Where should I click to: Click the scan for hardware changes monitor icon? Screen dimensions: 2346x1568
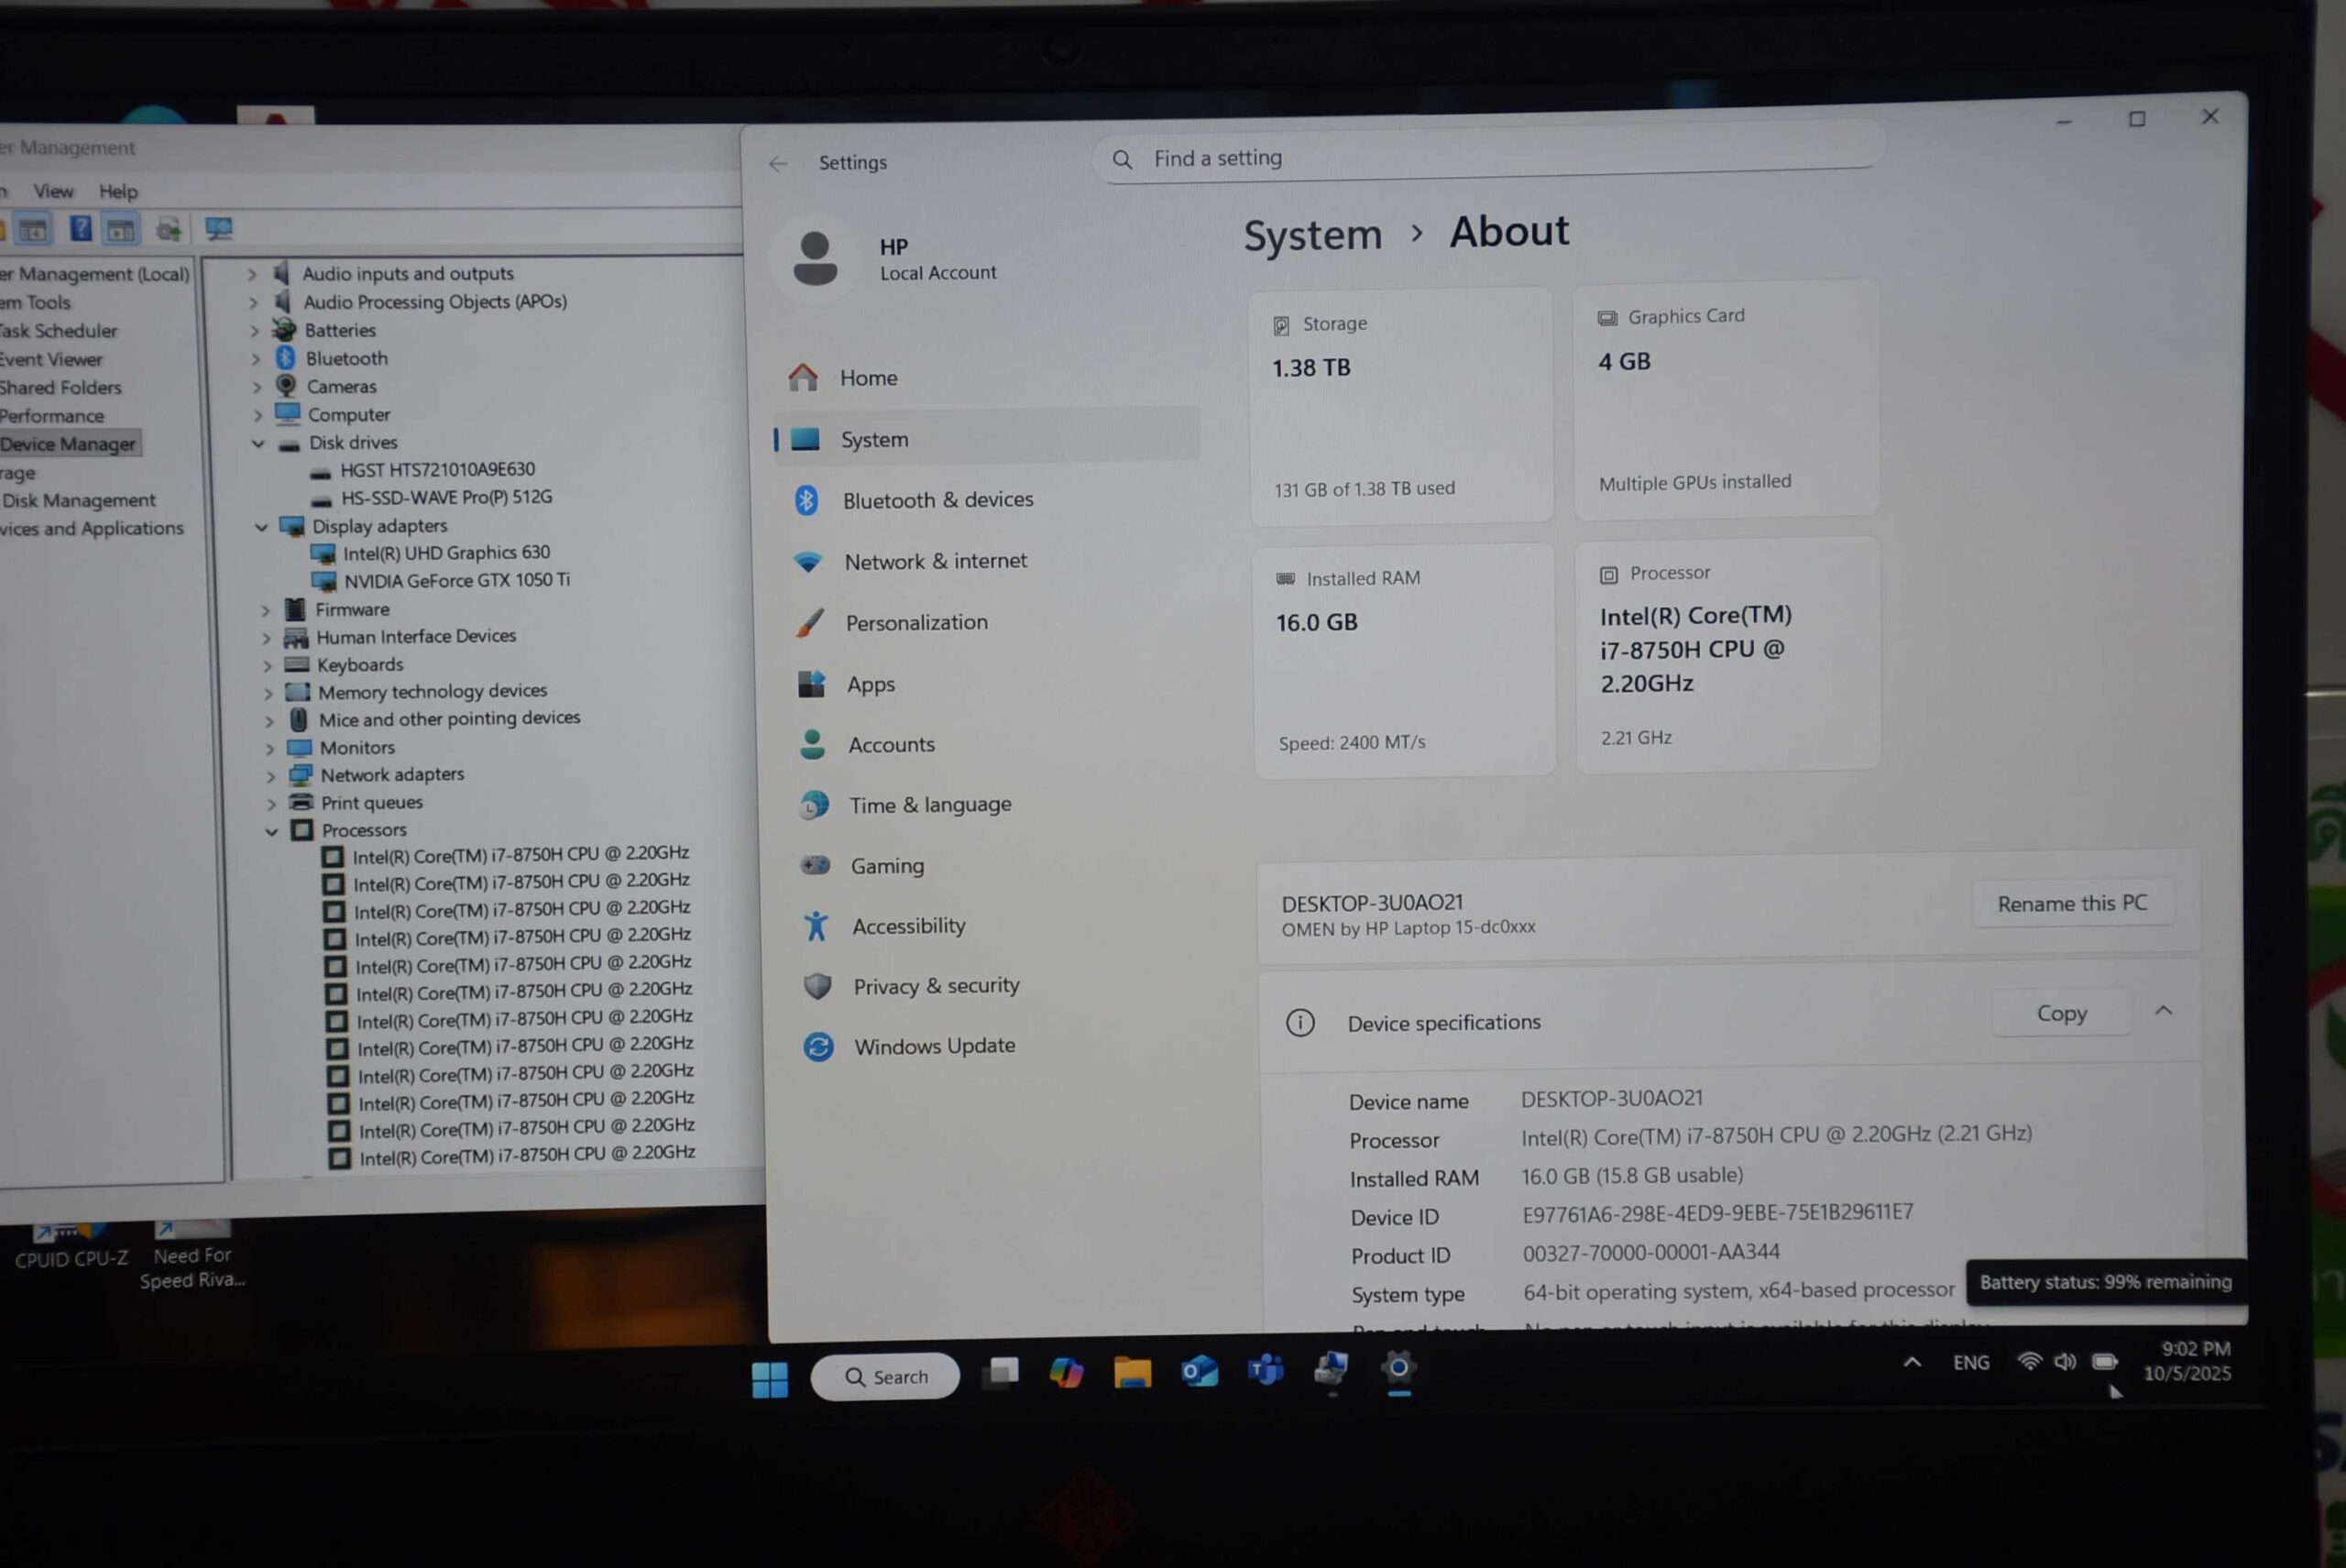[218, 229]
